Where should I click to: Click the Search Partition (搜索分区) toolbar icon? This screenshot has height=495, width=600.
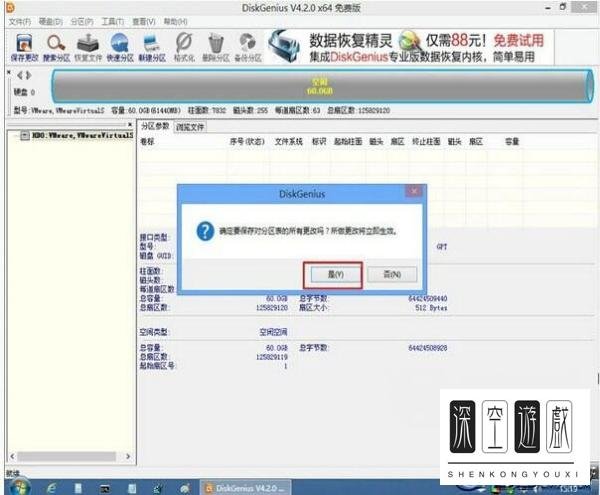56,48
